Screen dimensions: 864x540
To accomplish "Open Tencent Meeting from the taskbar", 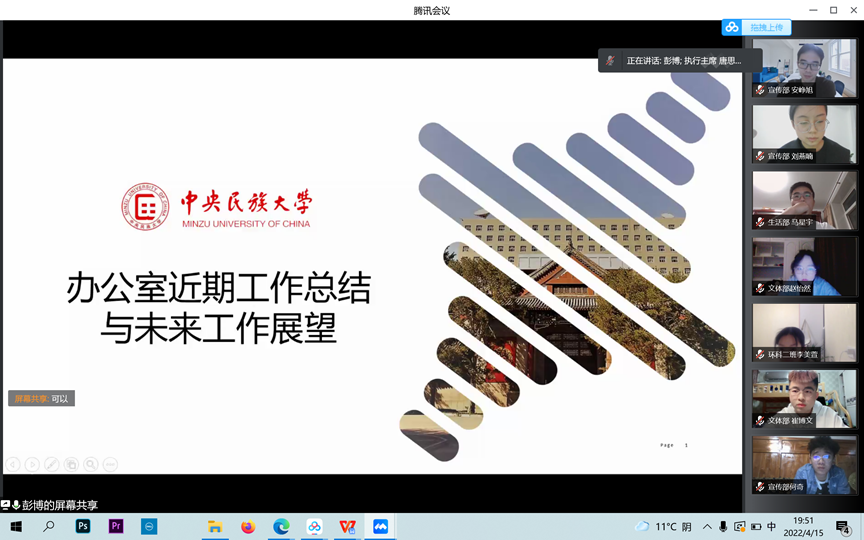I will point(380,526).
